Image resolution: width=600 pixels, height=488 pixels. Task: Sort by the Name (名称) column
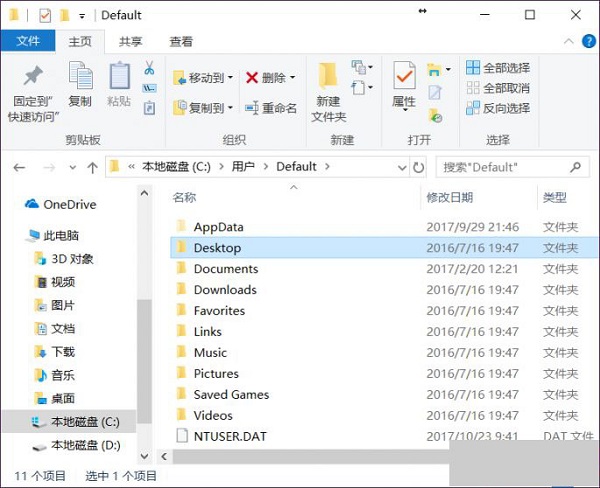(184, 197)
